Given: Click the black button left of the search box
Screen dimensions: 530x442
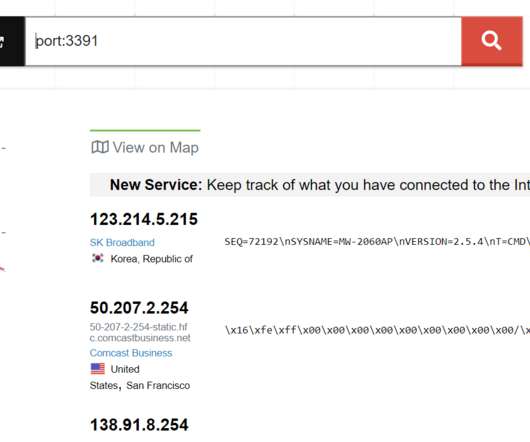Looking at the screenshot, I should pyautogui.click(x=12, y=41).
